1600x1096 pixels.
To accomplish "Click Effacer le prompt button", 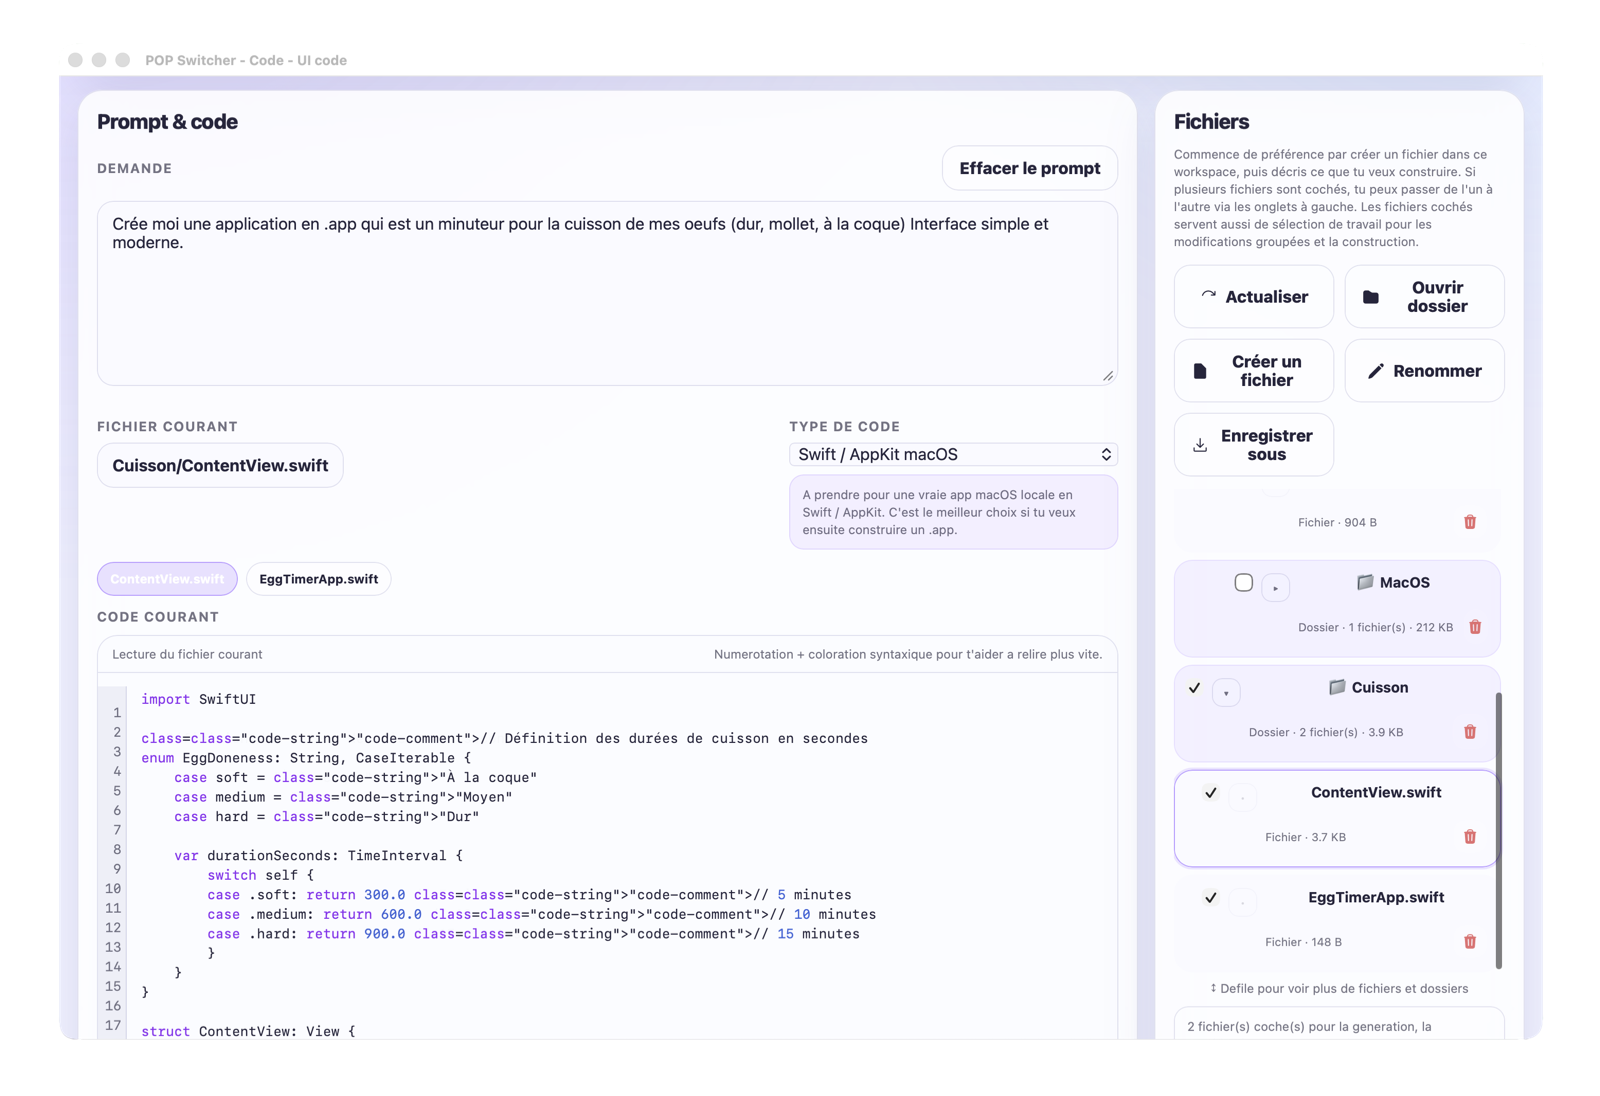I will [1029, 168].
